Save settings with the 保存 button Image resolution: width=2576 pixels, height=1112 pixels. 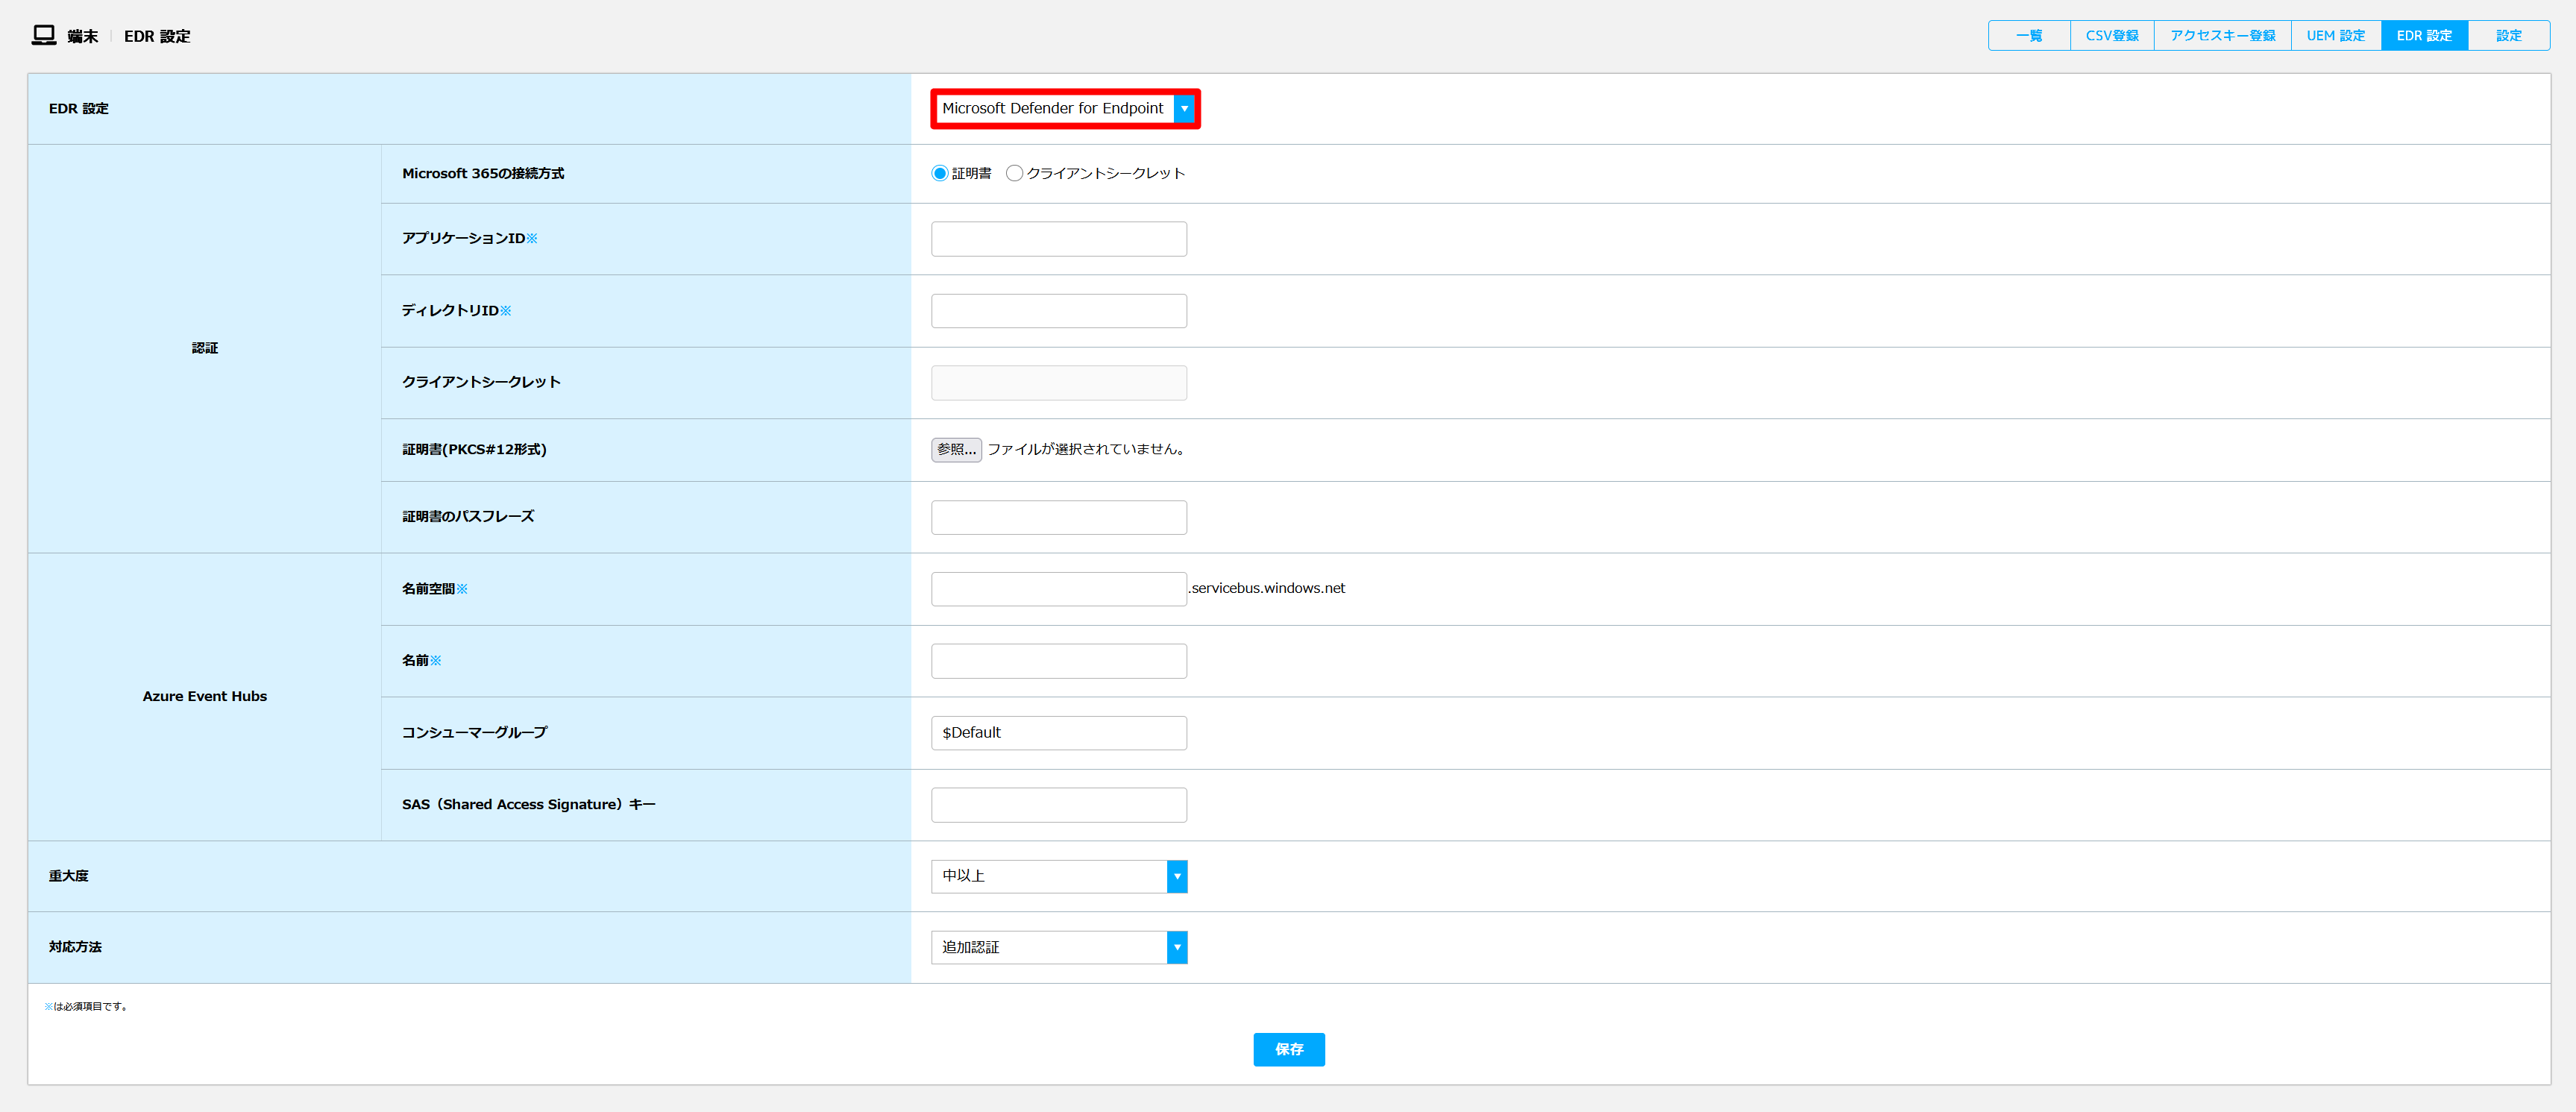(1289, 1049)
